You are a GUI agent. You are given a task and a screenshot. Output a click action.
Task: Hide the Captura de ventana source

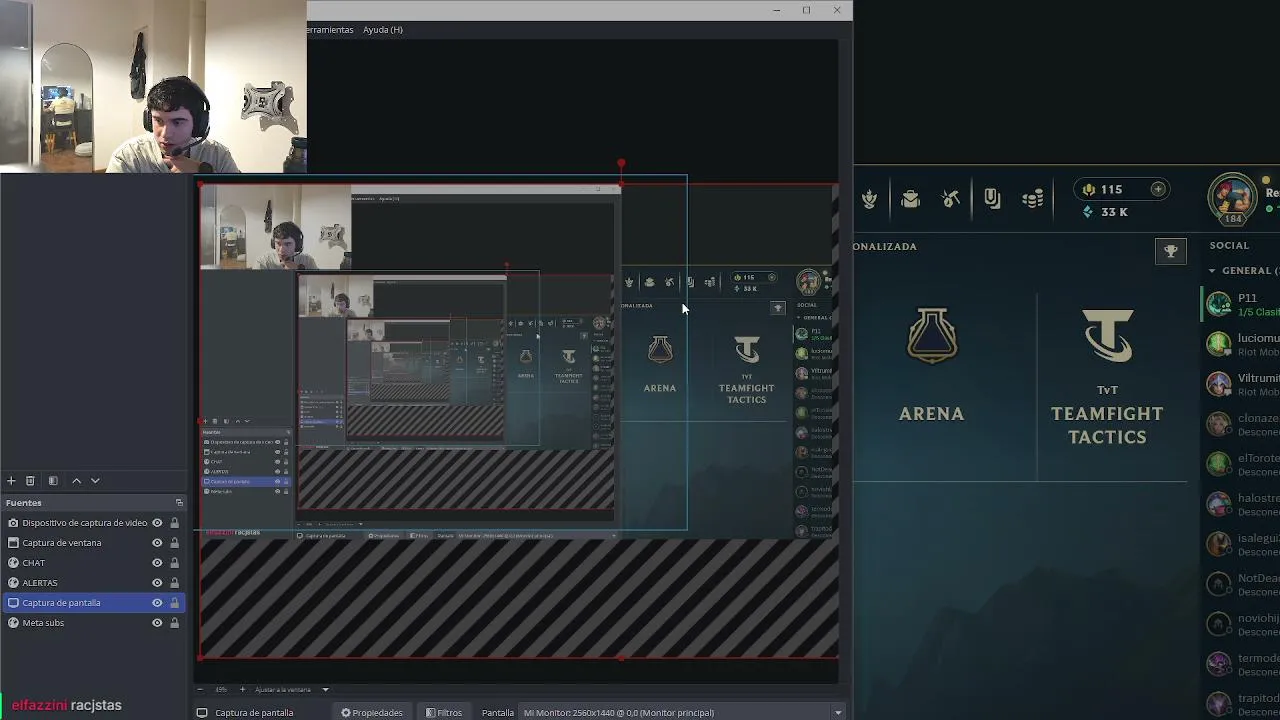click(x=157, y=543)
